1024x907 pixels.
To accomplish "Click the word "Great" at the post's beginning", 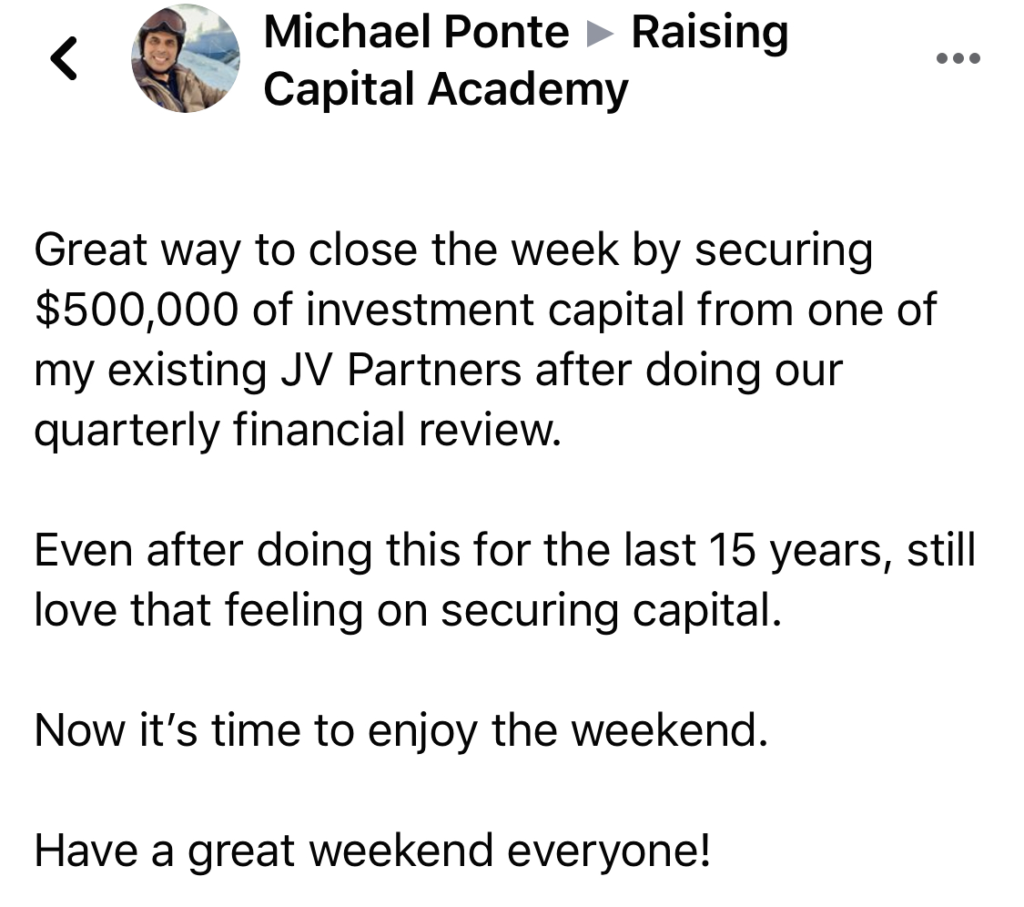I will click(91, 249).
